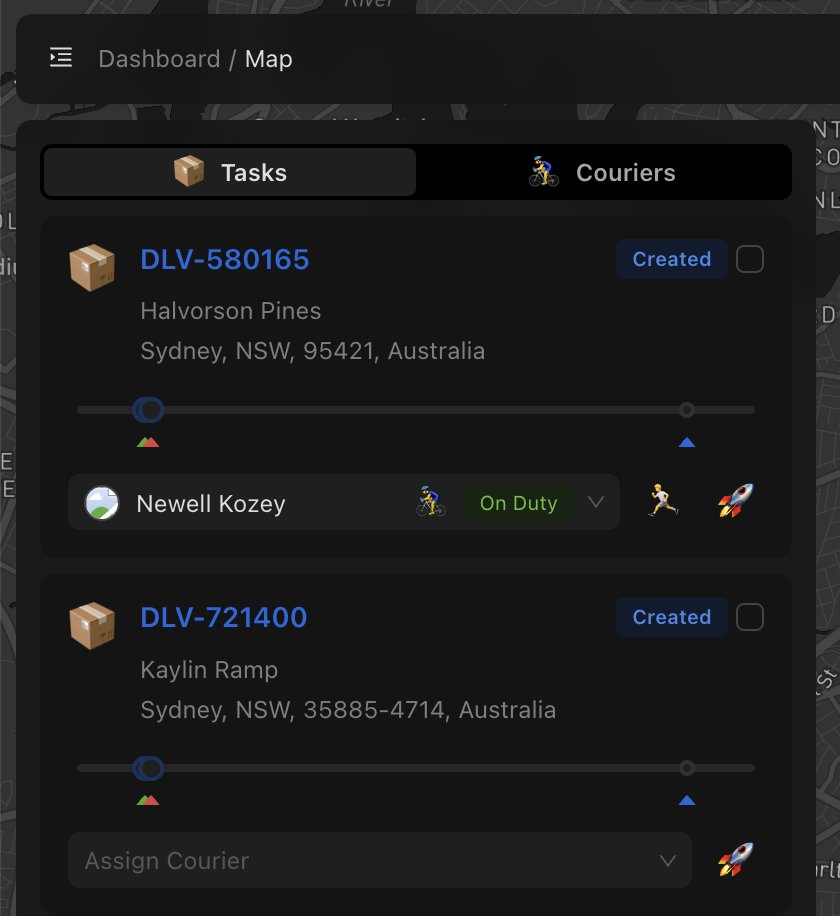This screenshot has width=840, height=916.
Task: Click the package icon next to DLV-580165
Action: [x=92, y=268]
